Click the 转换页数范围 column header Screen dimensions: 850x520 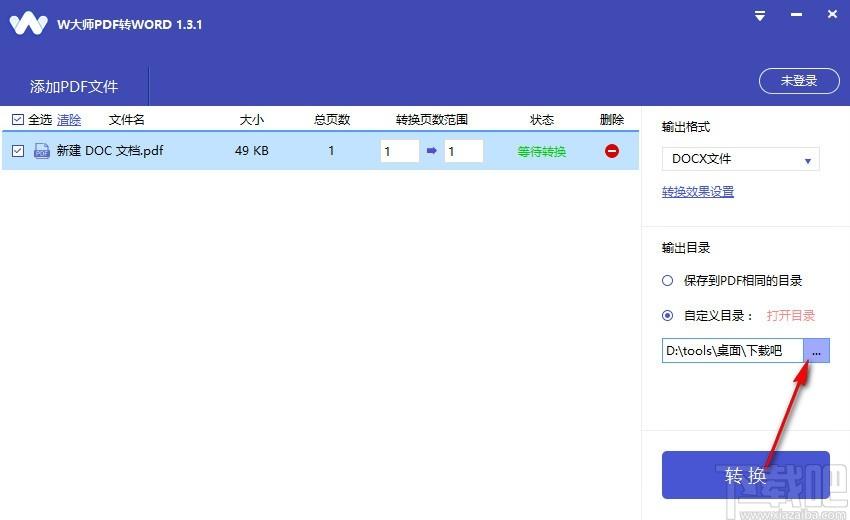point(432,119)
